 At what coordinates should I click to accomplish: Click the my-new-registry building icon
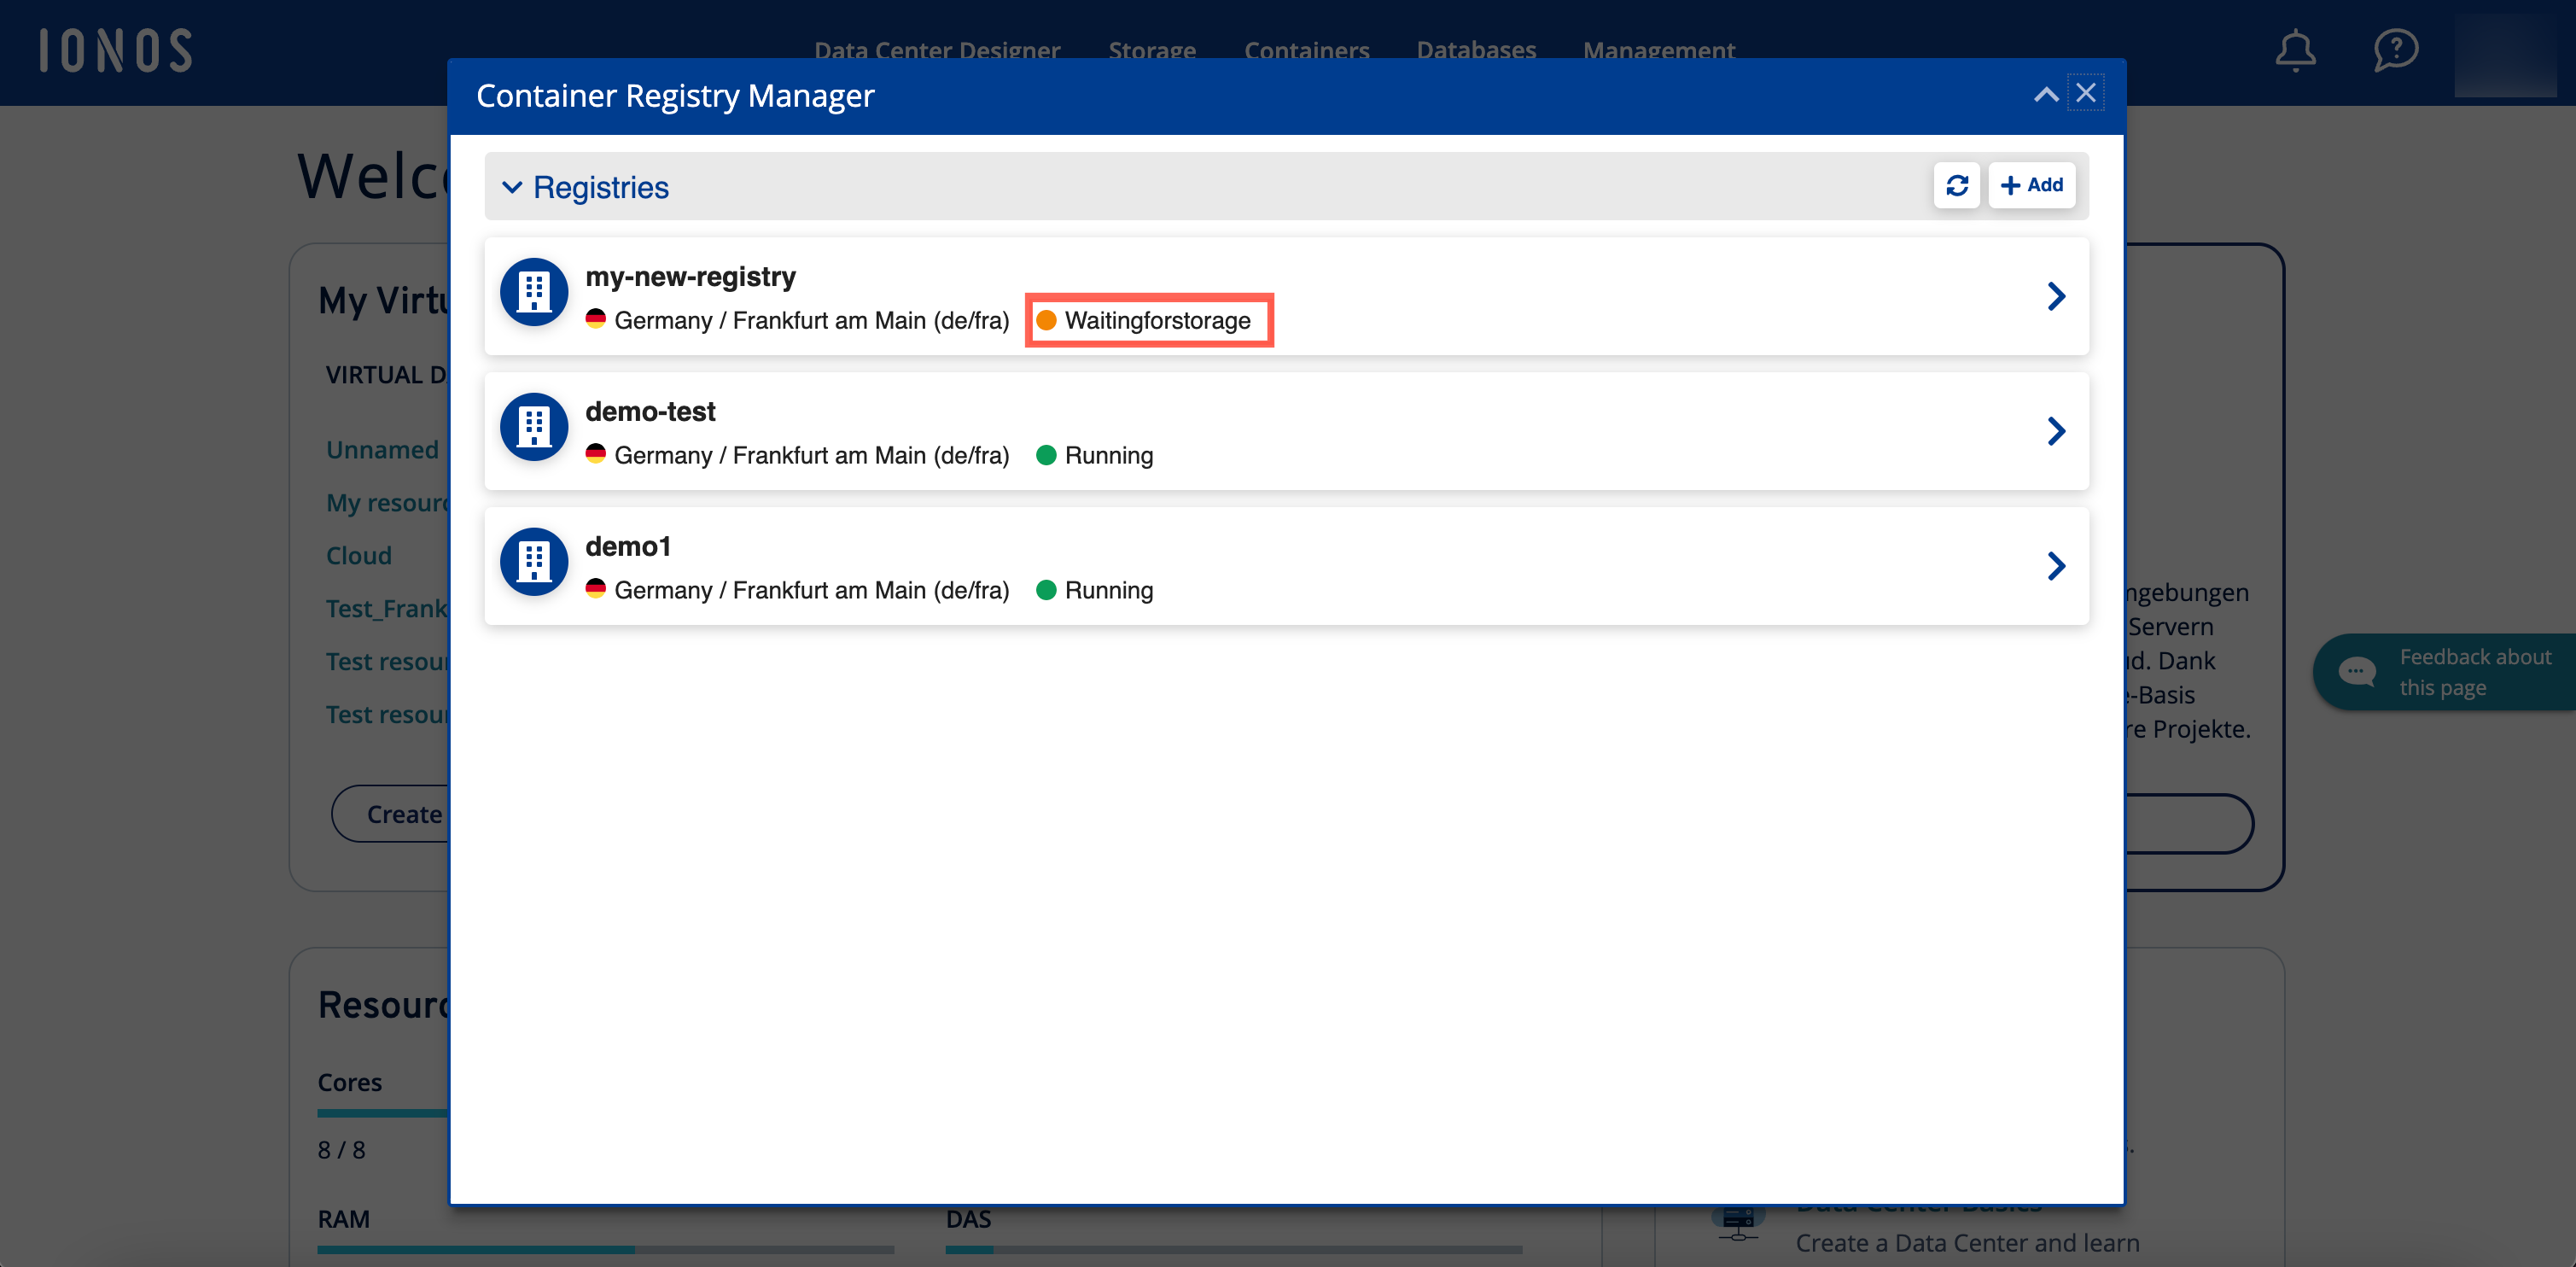point(534,293)
